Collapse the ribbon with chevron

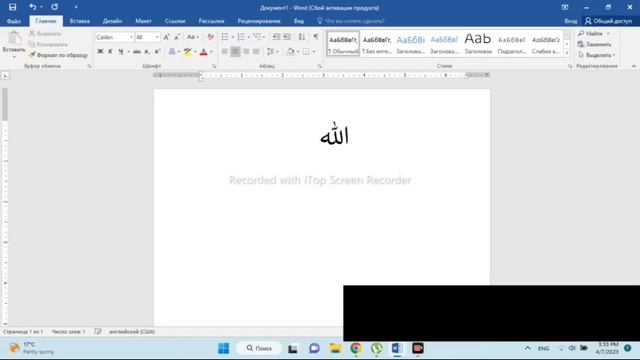(x=634, y=66)
